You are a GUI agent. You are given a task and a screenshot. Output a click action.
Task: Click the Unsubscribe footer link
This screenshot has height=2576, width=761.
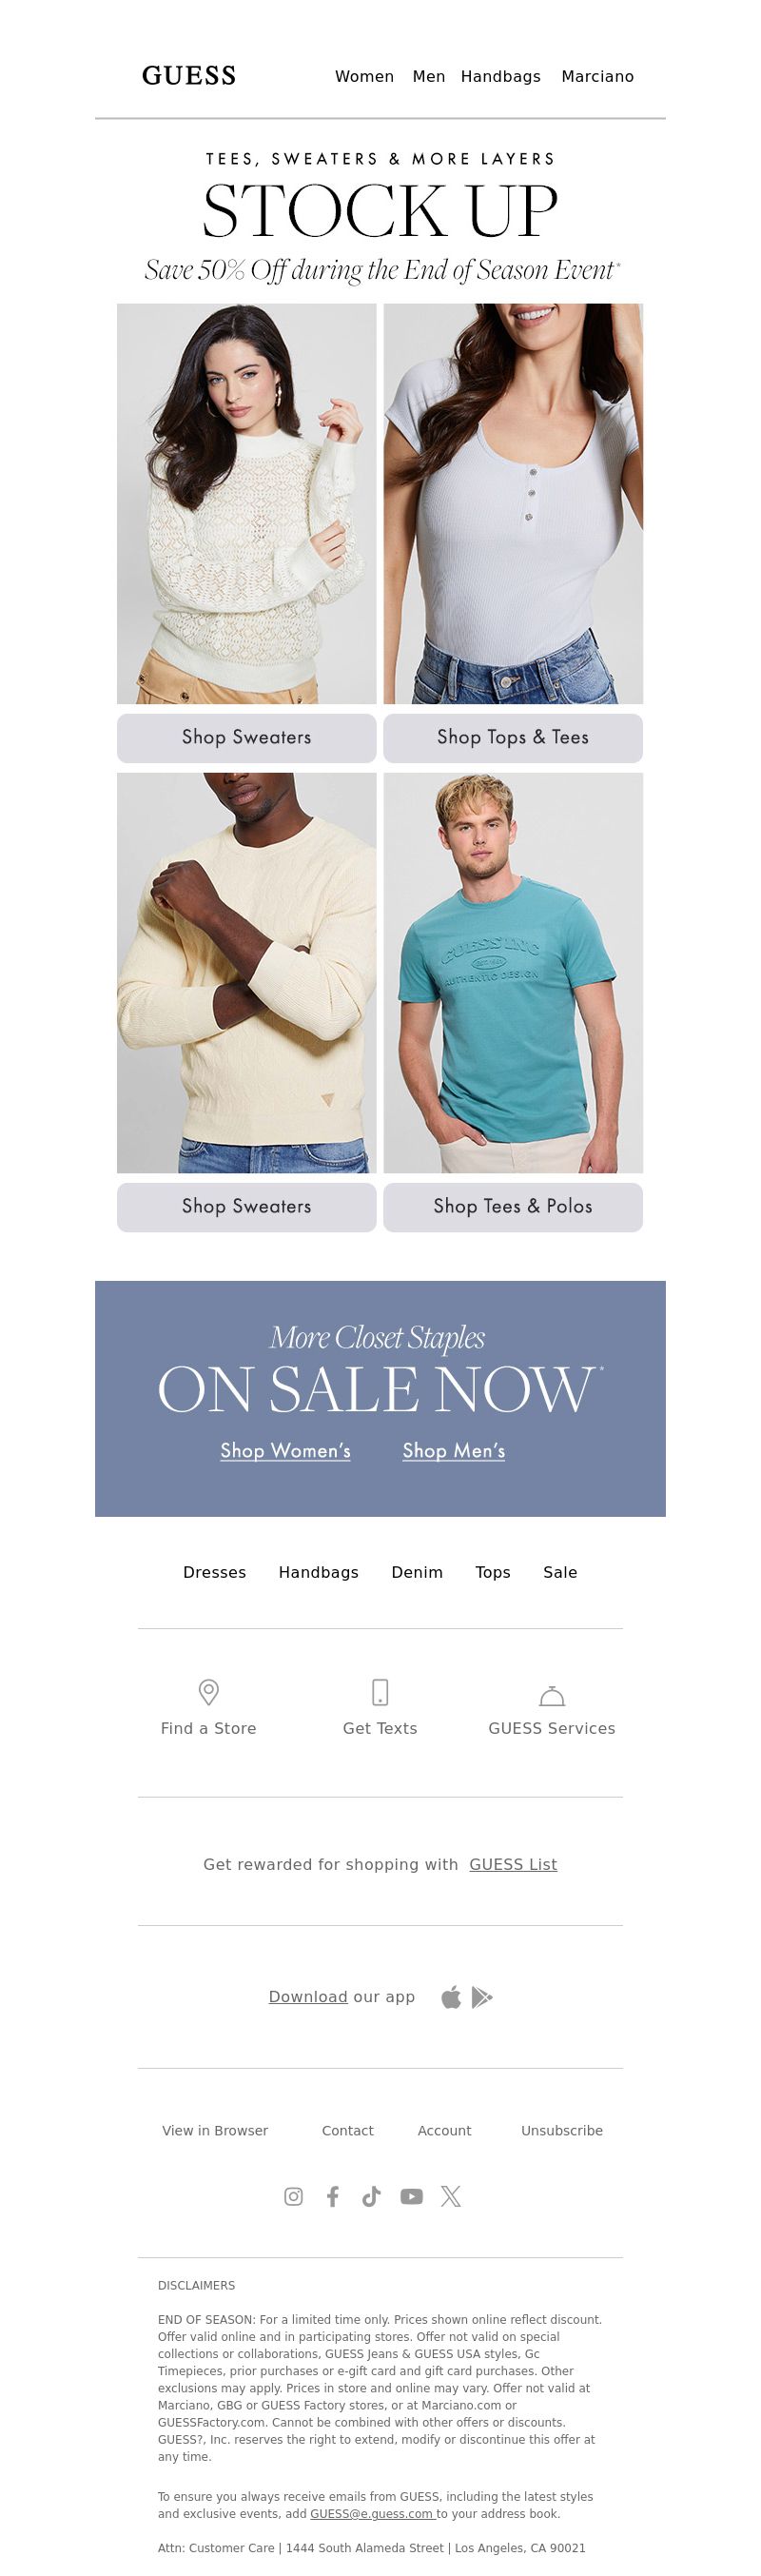click(562, 2130)
